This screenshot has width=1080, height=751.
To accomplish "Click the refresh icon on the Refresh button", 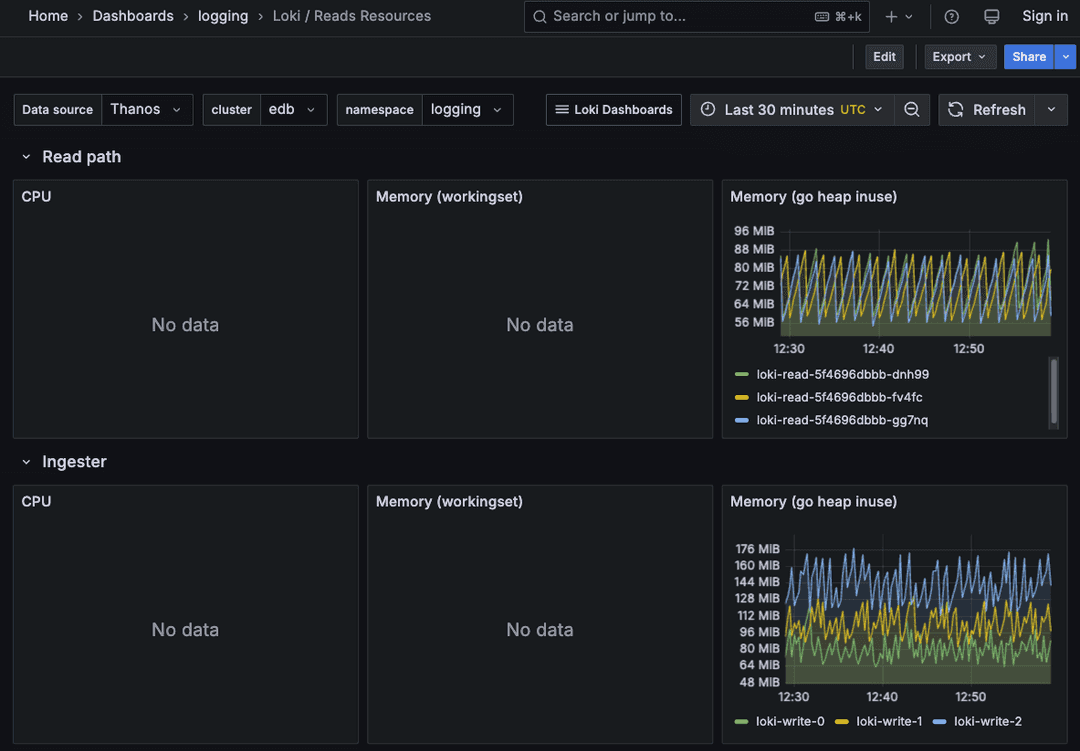I will tap(955, 110).
